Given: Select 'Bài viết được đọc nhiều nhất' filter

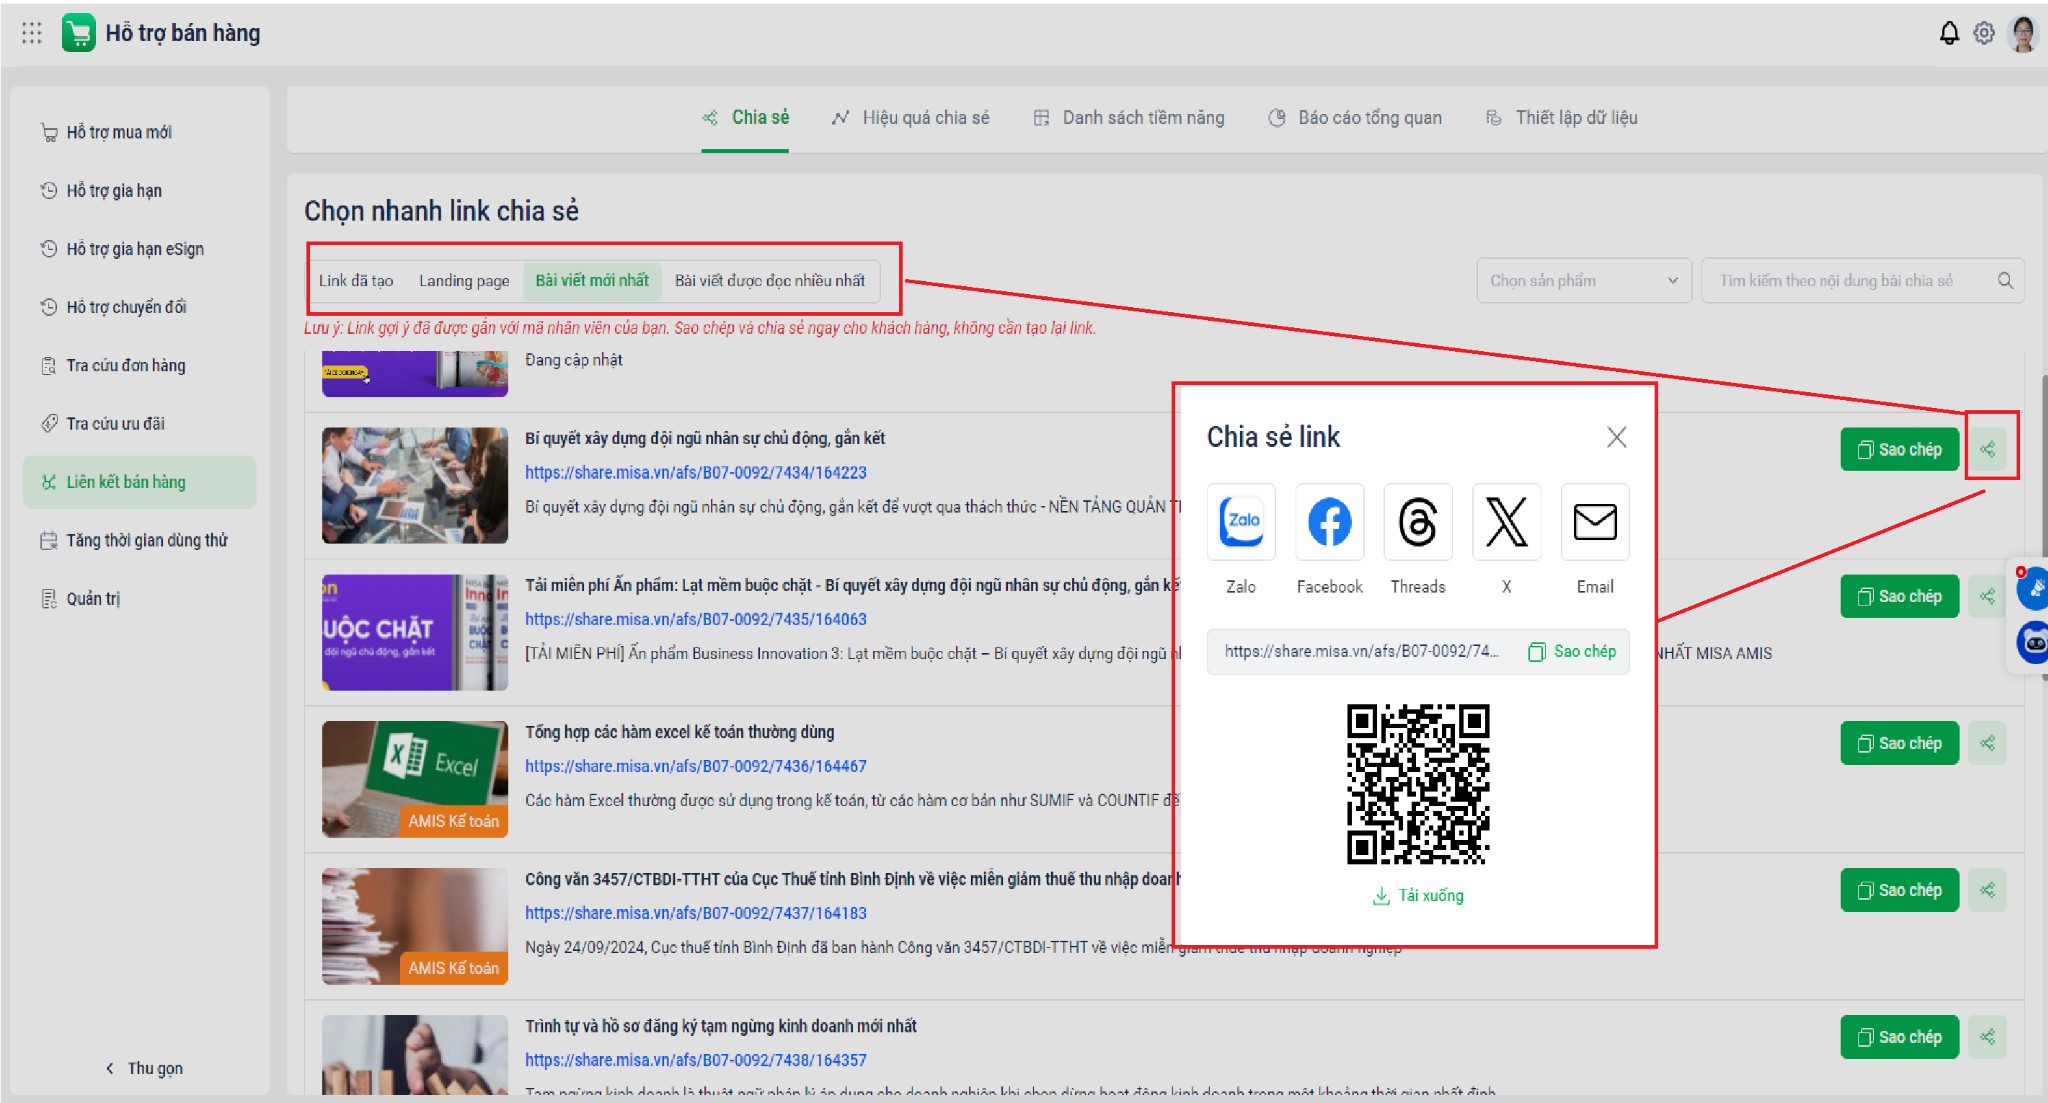Looking at the screenshot, I should click(x=769, y=281).
